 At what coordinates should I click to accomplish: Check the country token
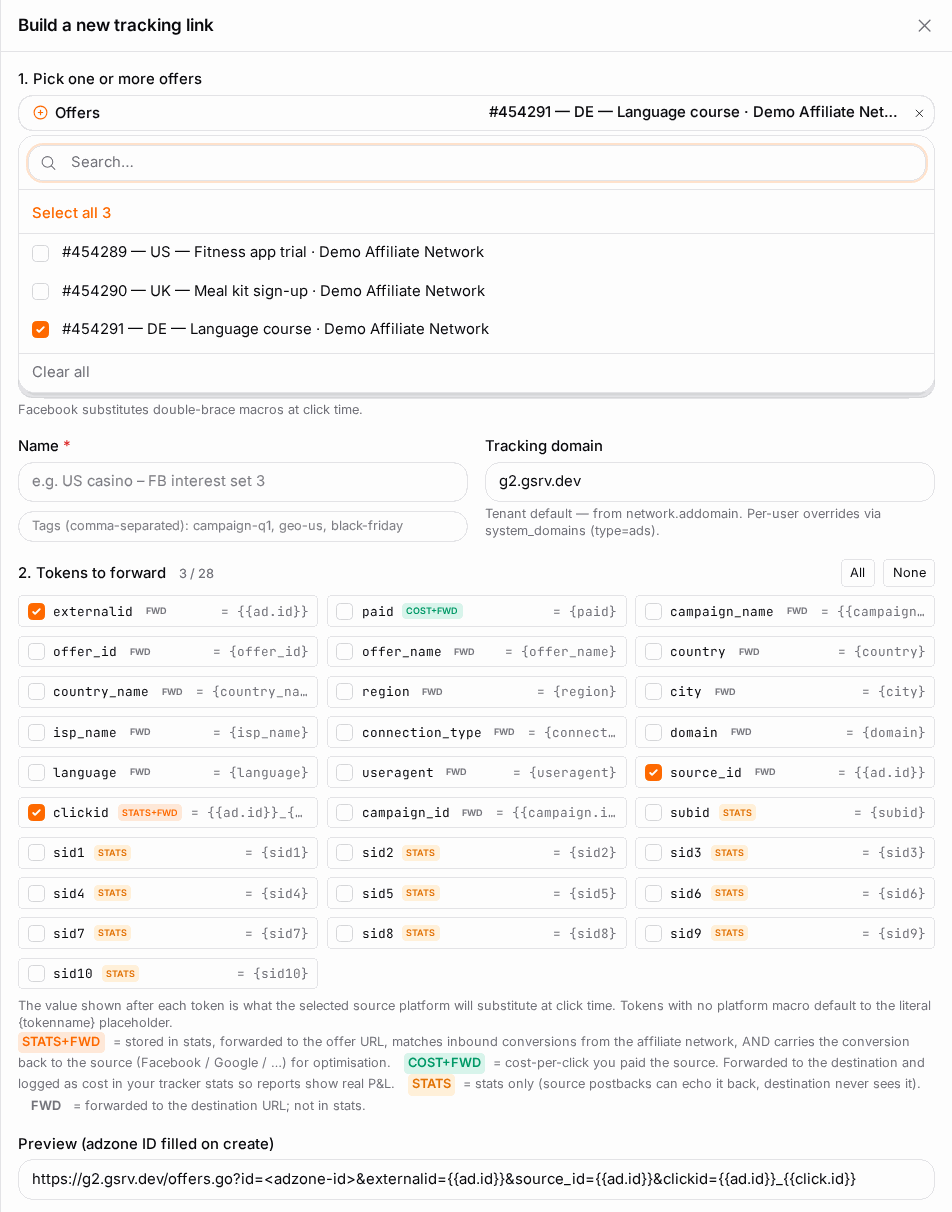653,652
